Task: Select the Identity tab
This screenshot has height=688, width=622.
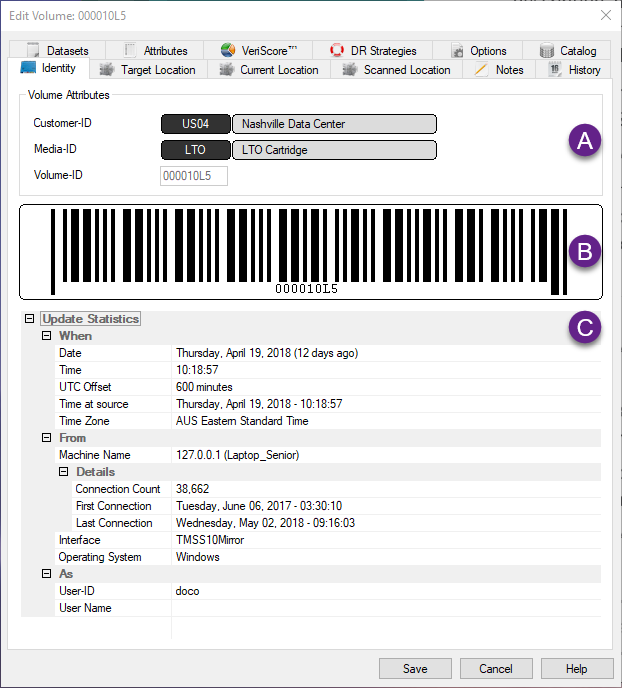Action: click(49, 68)
